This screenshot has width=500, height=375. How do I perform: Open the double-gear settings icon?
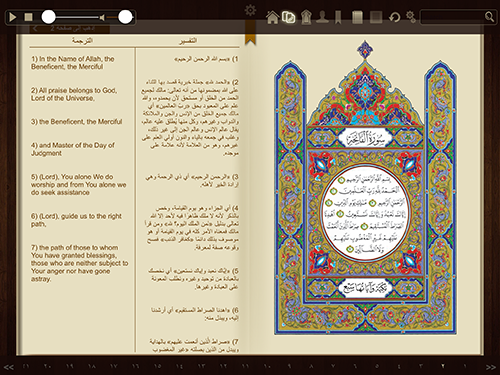[411, 17]
